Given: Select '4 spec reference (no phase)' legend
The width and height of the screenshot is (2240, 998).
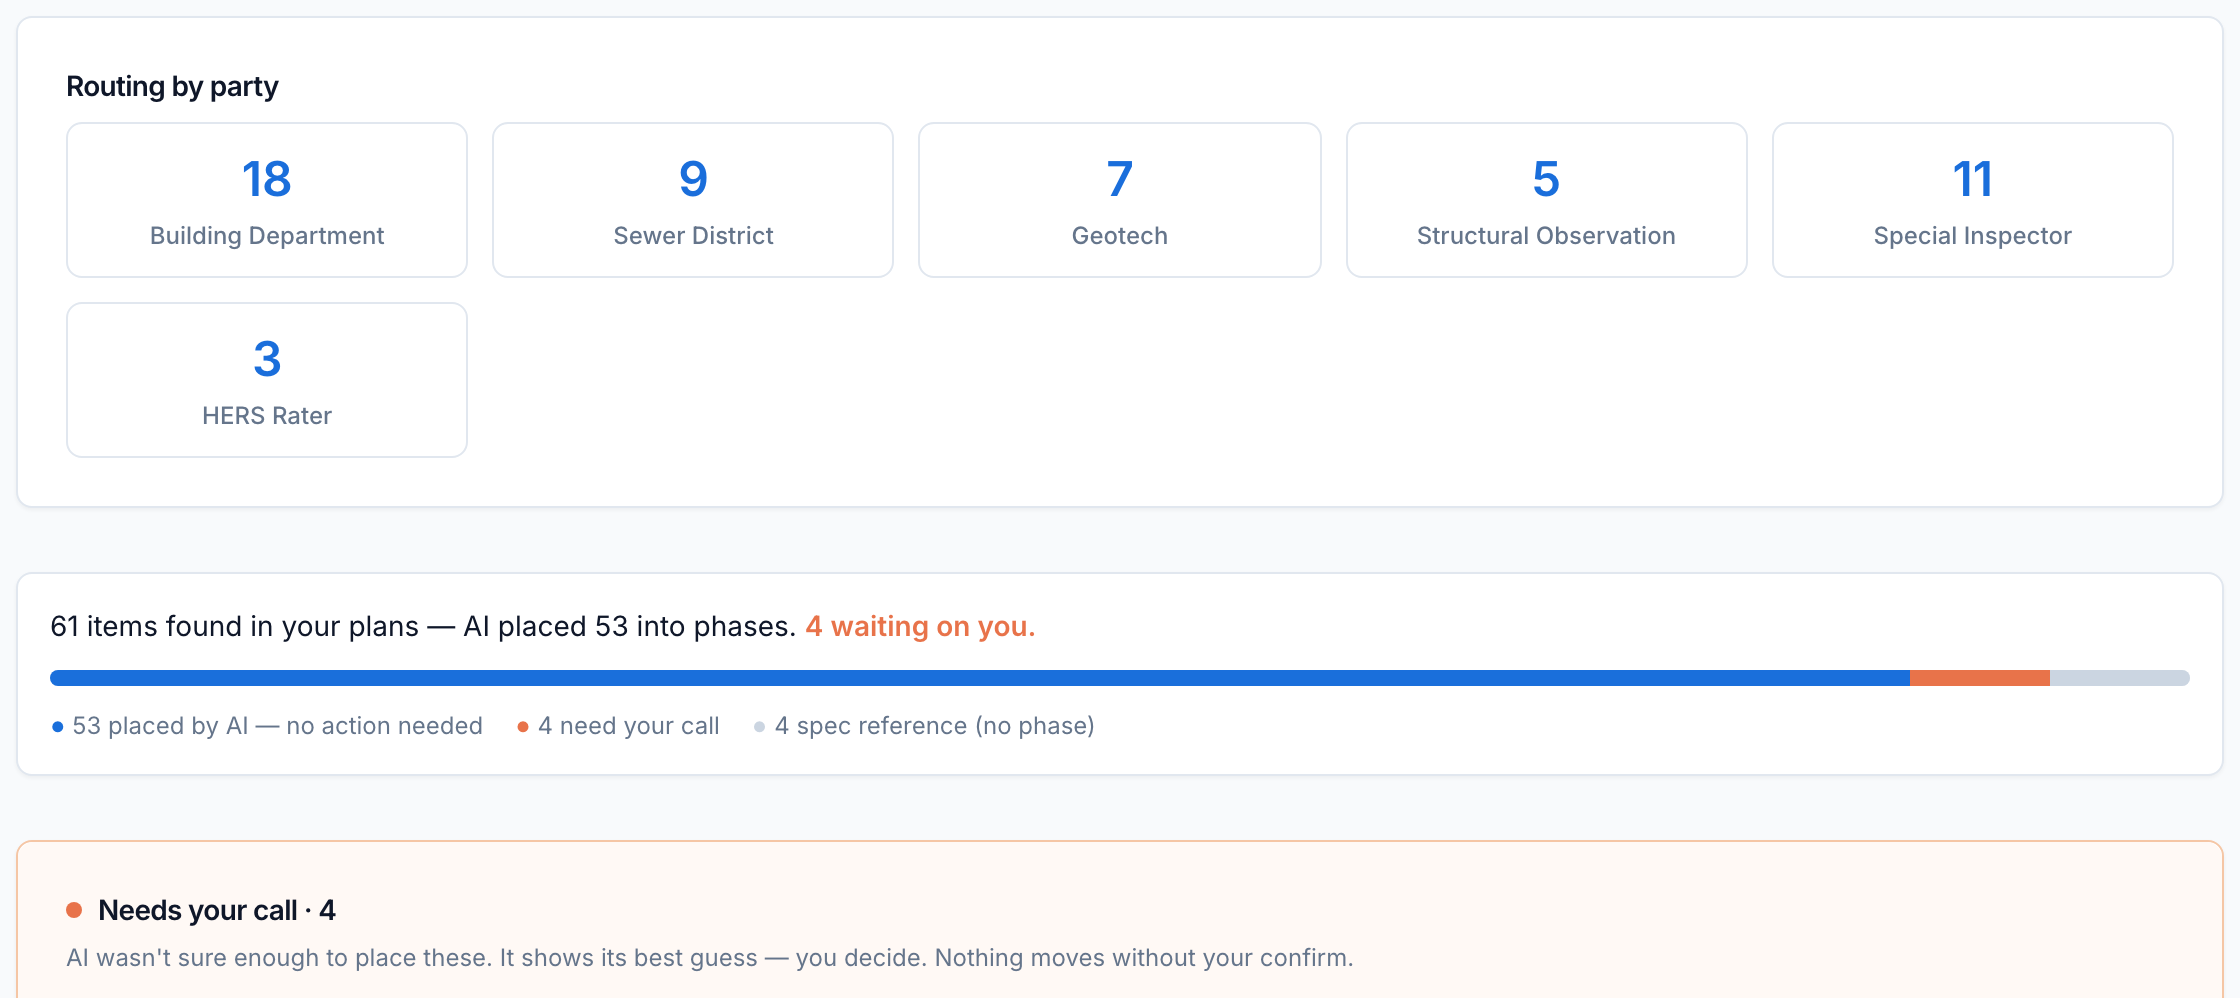Looking at the screenshot, I should [x=935, y=726].
